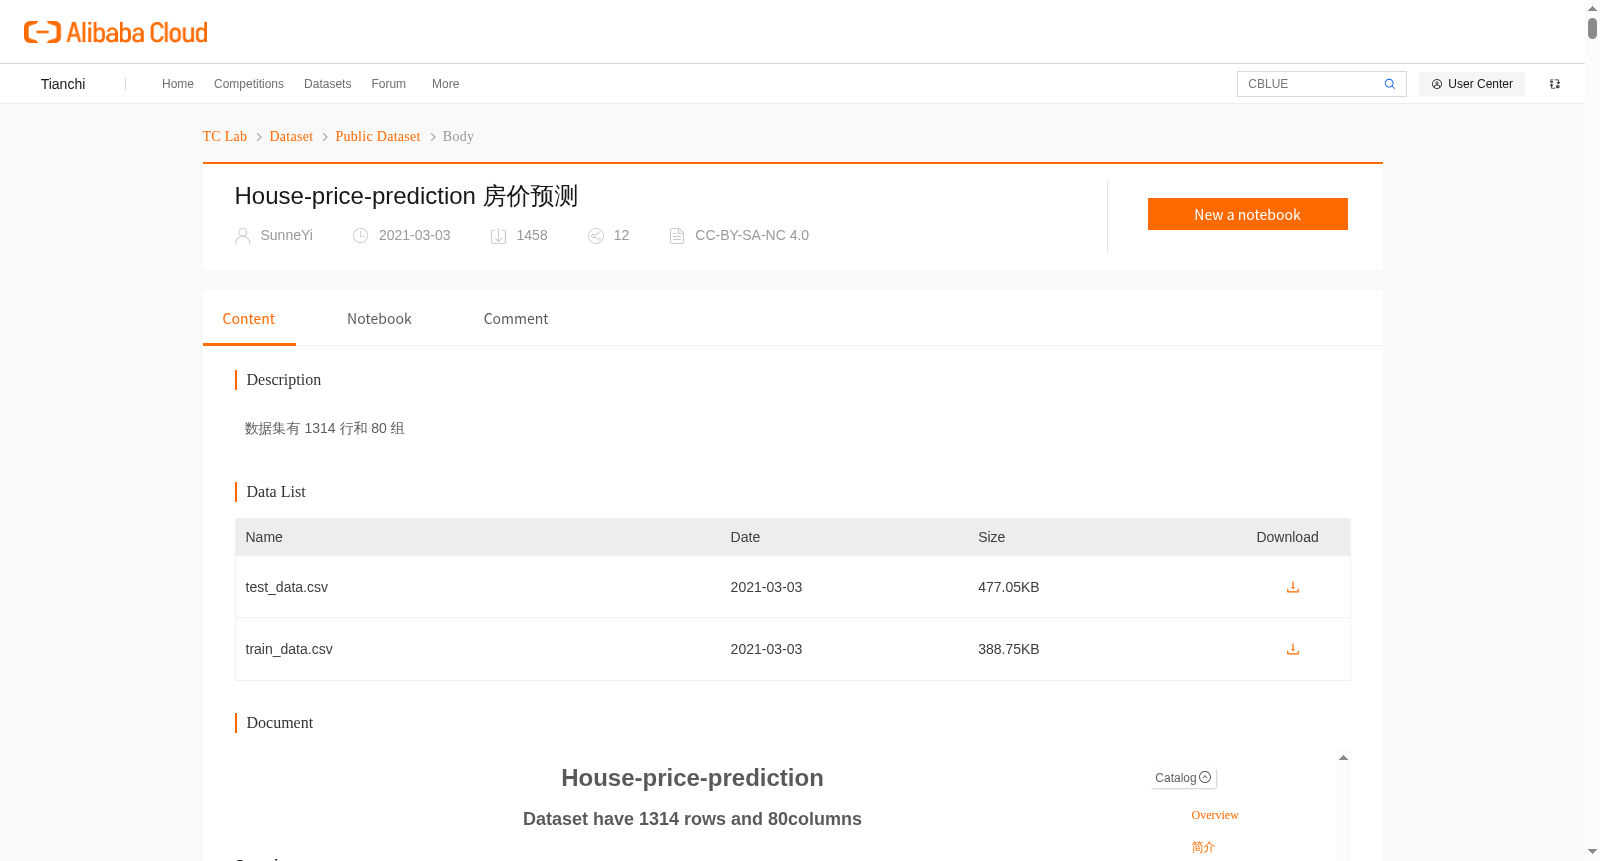The width and height of the screenshot is (1600, 861).
Task: Click the test_data.csv file name
Action: [287, 587]
